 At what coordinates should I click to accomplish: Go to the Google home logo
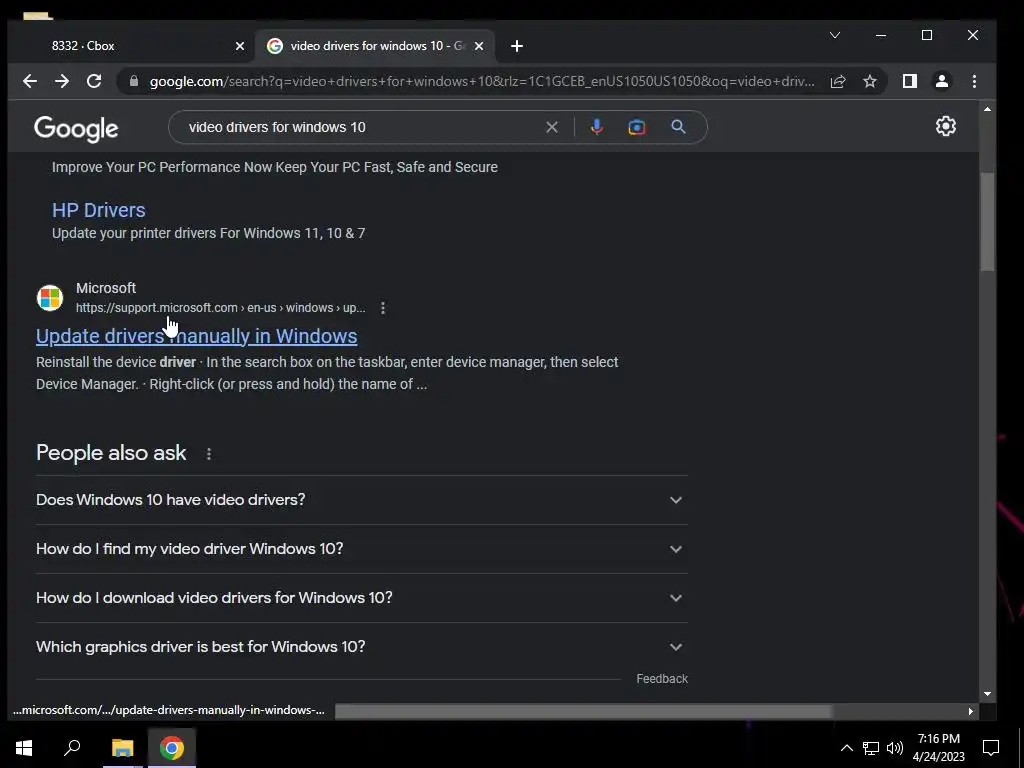(76, 129)
